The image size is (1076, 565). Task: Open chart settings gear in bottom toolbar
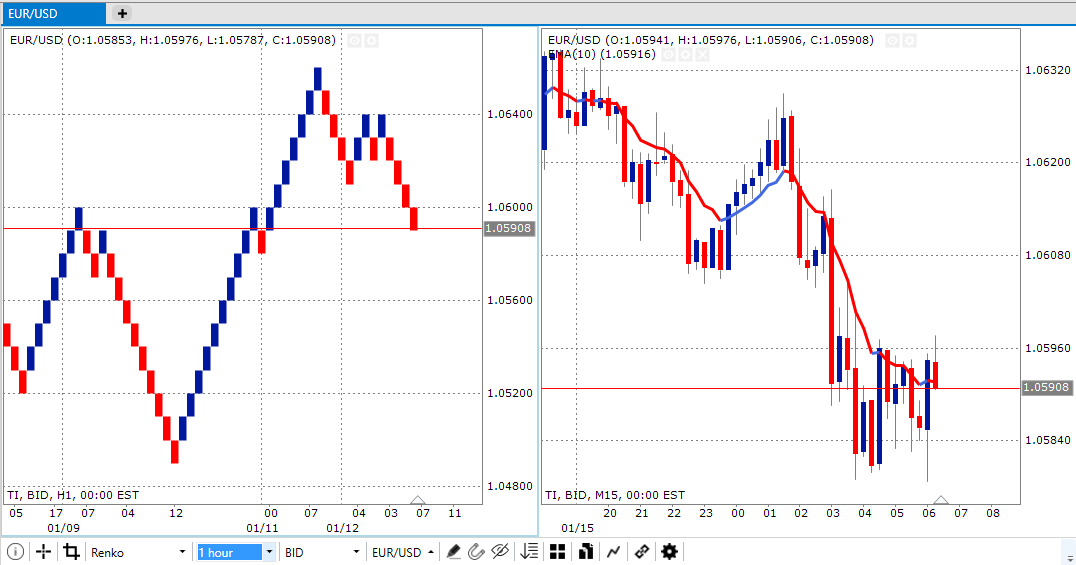pyautogui.click(x=669, y=552)
